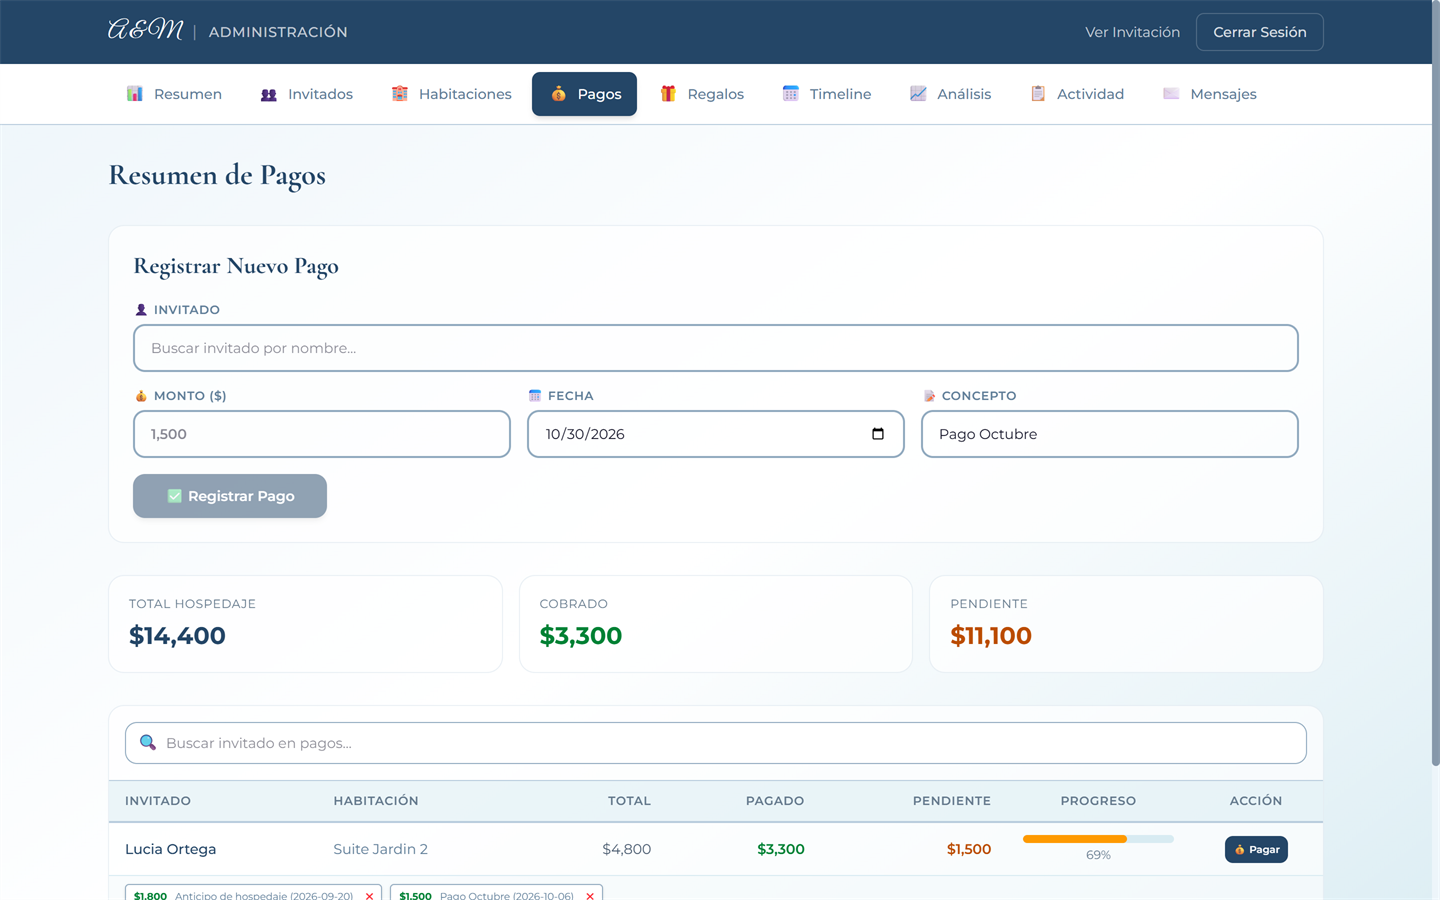
Task: Open the Resumen tab
Action: (x=174, y=94)
